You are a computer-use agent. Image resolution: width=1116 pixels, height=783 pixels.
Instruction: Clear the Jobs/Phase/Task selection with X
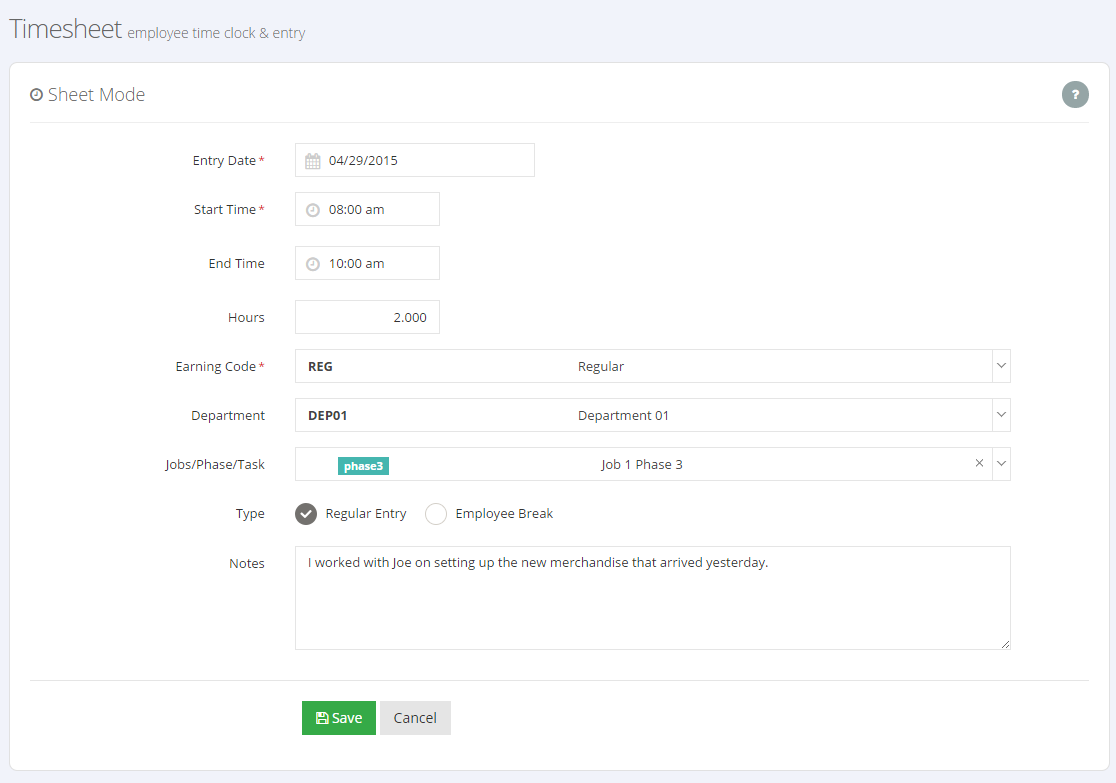[979, 463]
